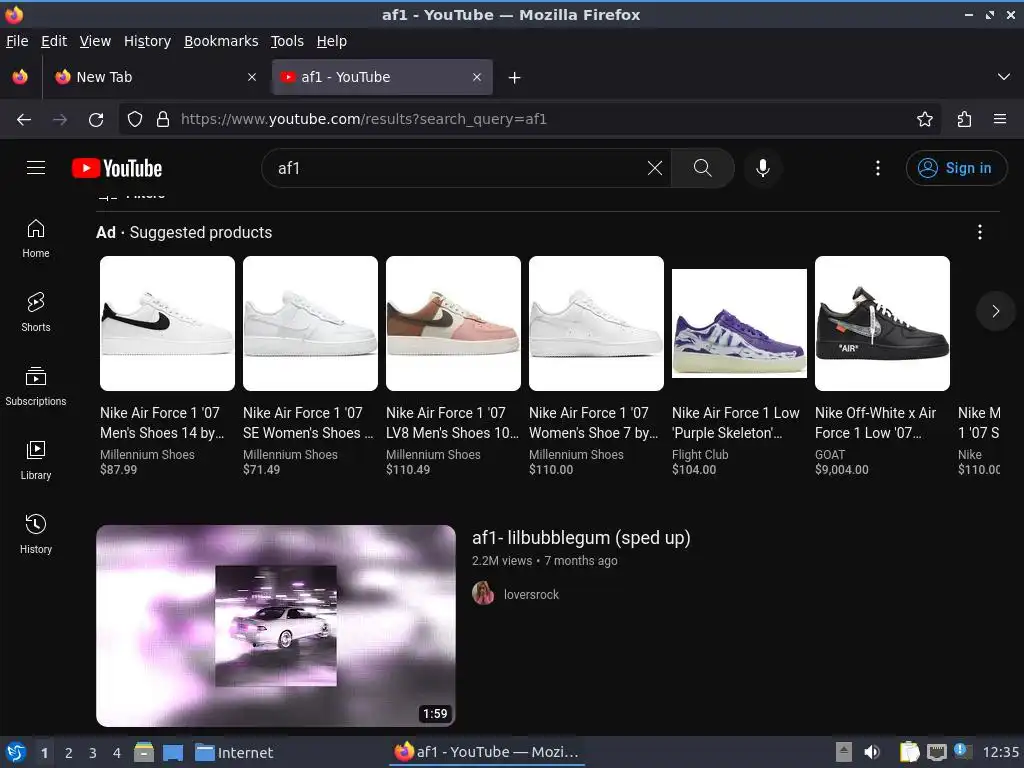Open file manager from taskbar
The height and width of the screenshot is (768, 1024).
(144, 752)
